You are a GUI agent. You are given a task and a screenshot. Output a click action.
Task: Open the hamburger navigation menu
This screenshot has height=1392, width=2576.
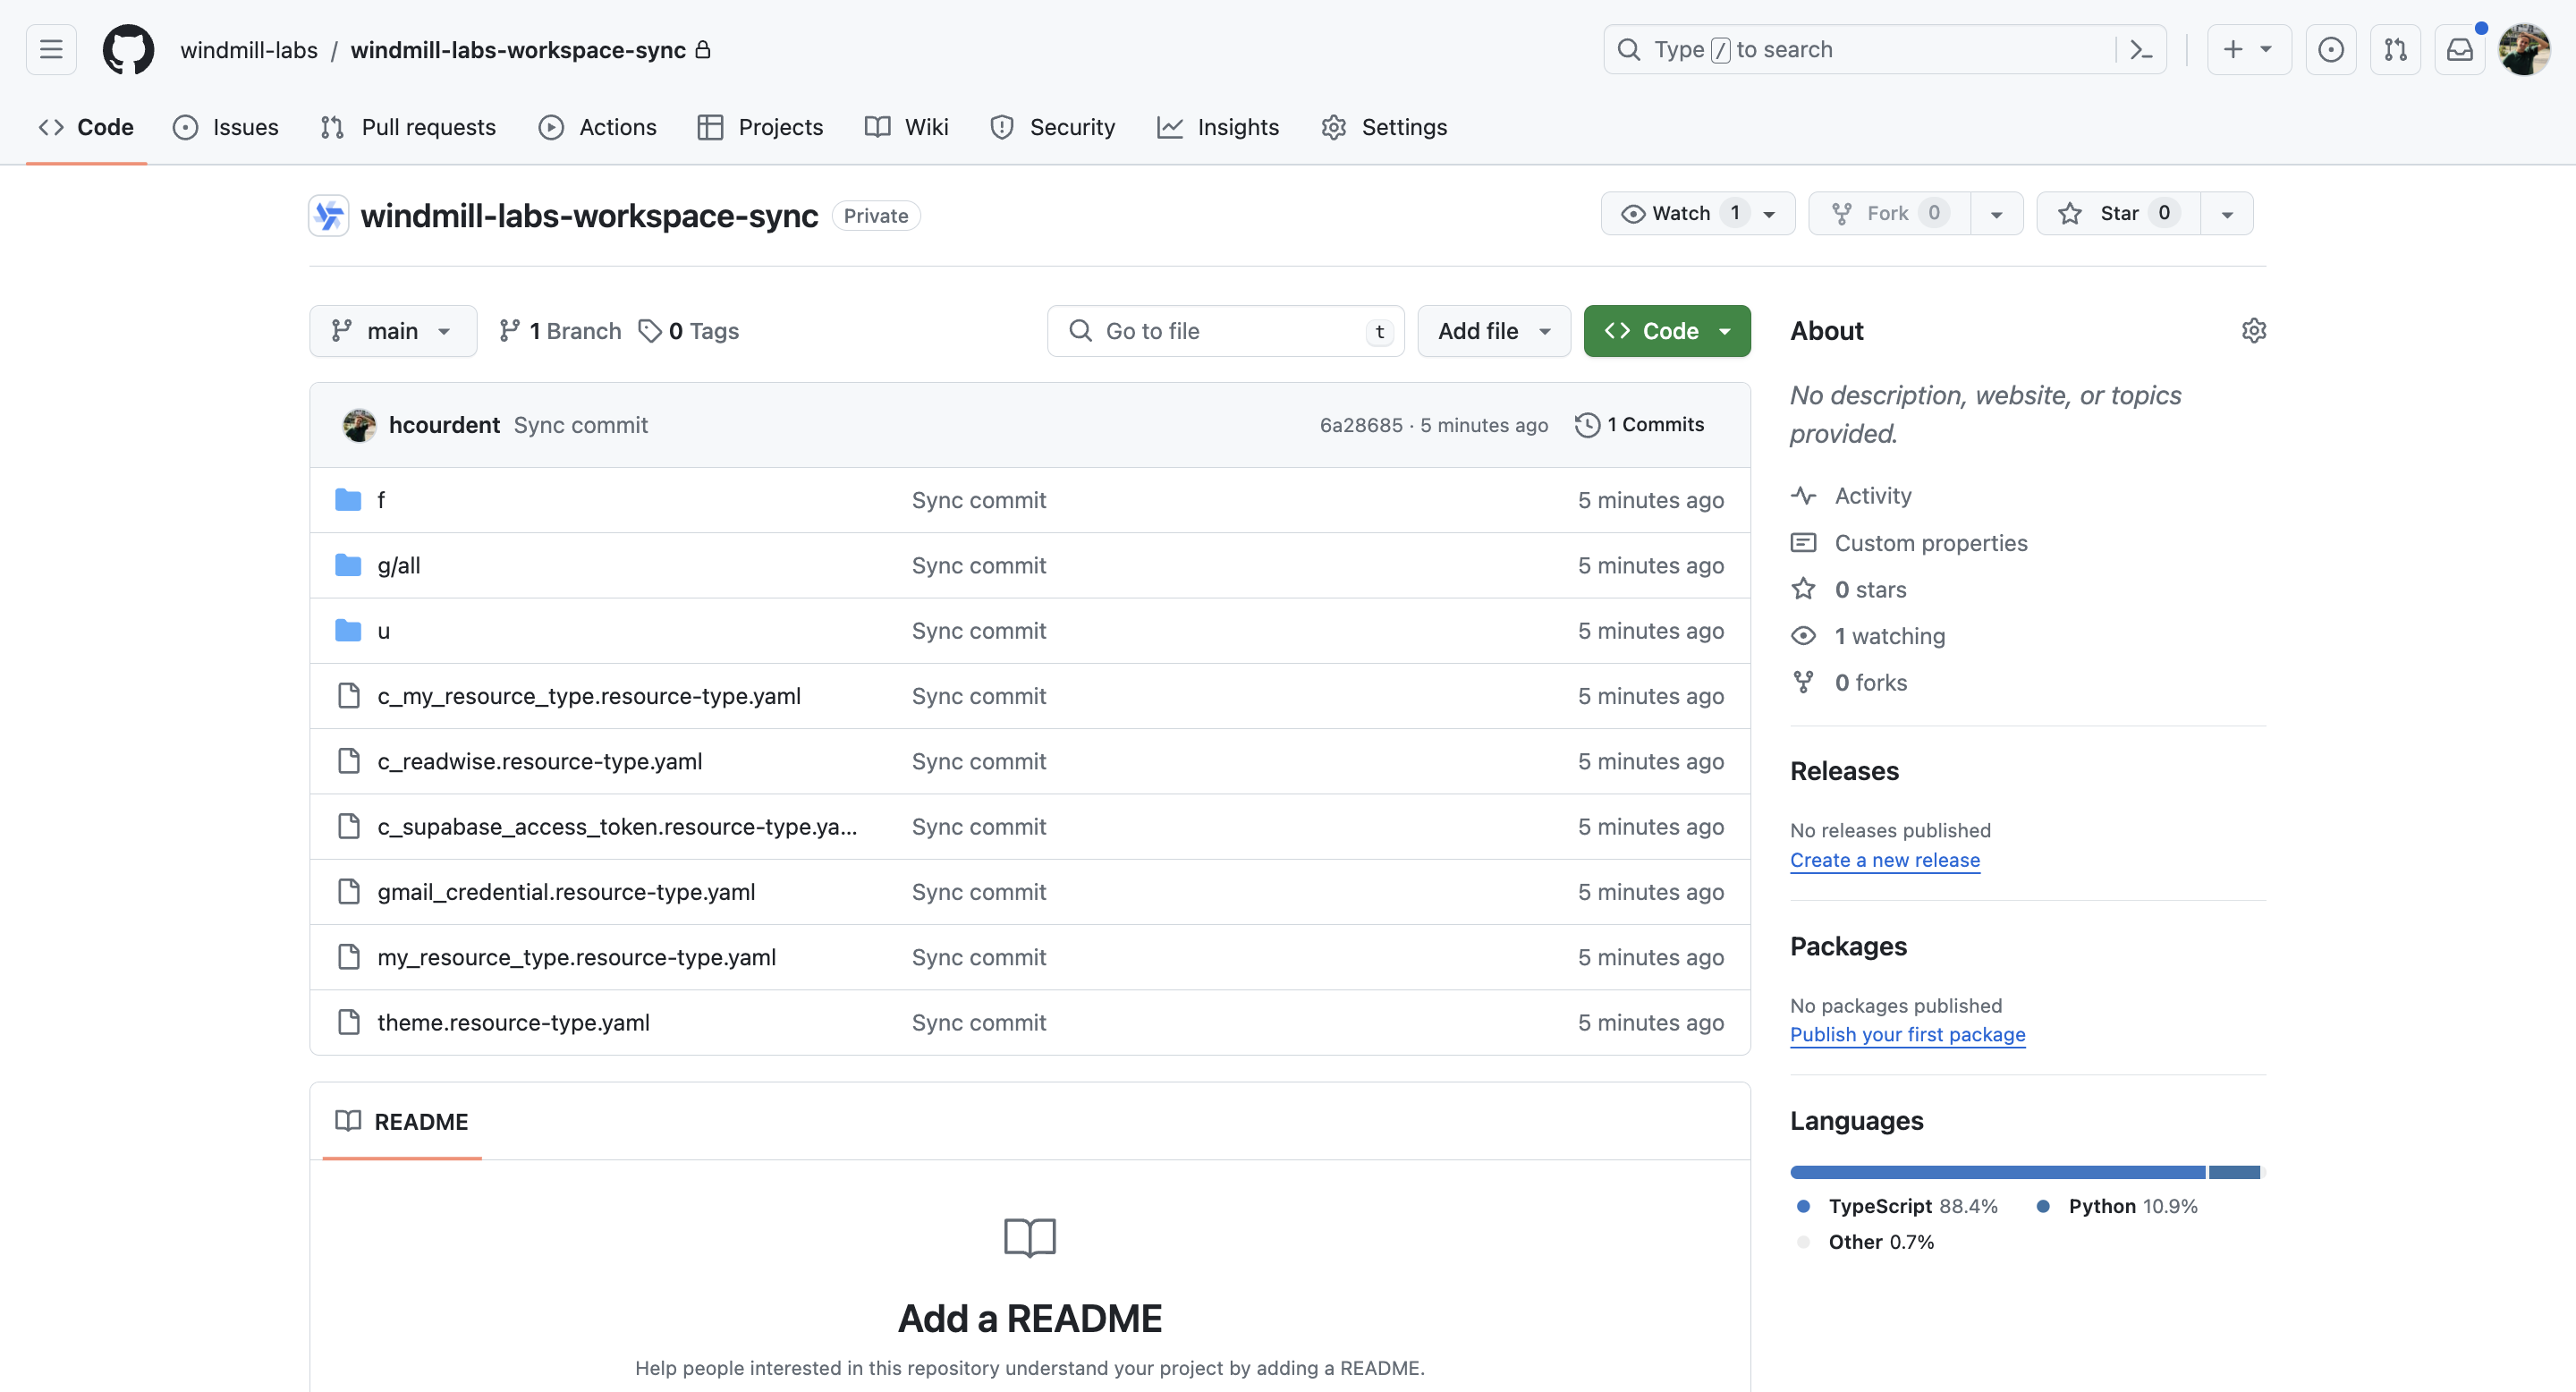[50, 49]
